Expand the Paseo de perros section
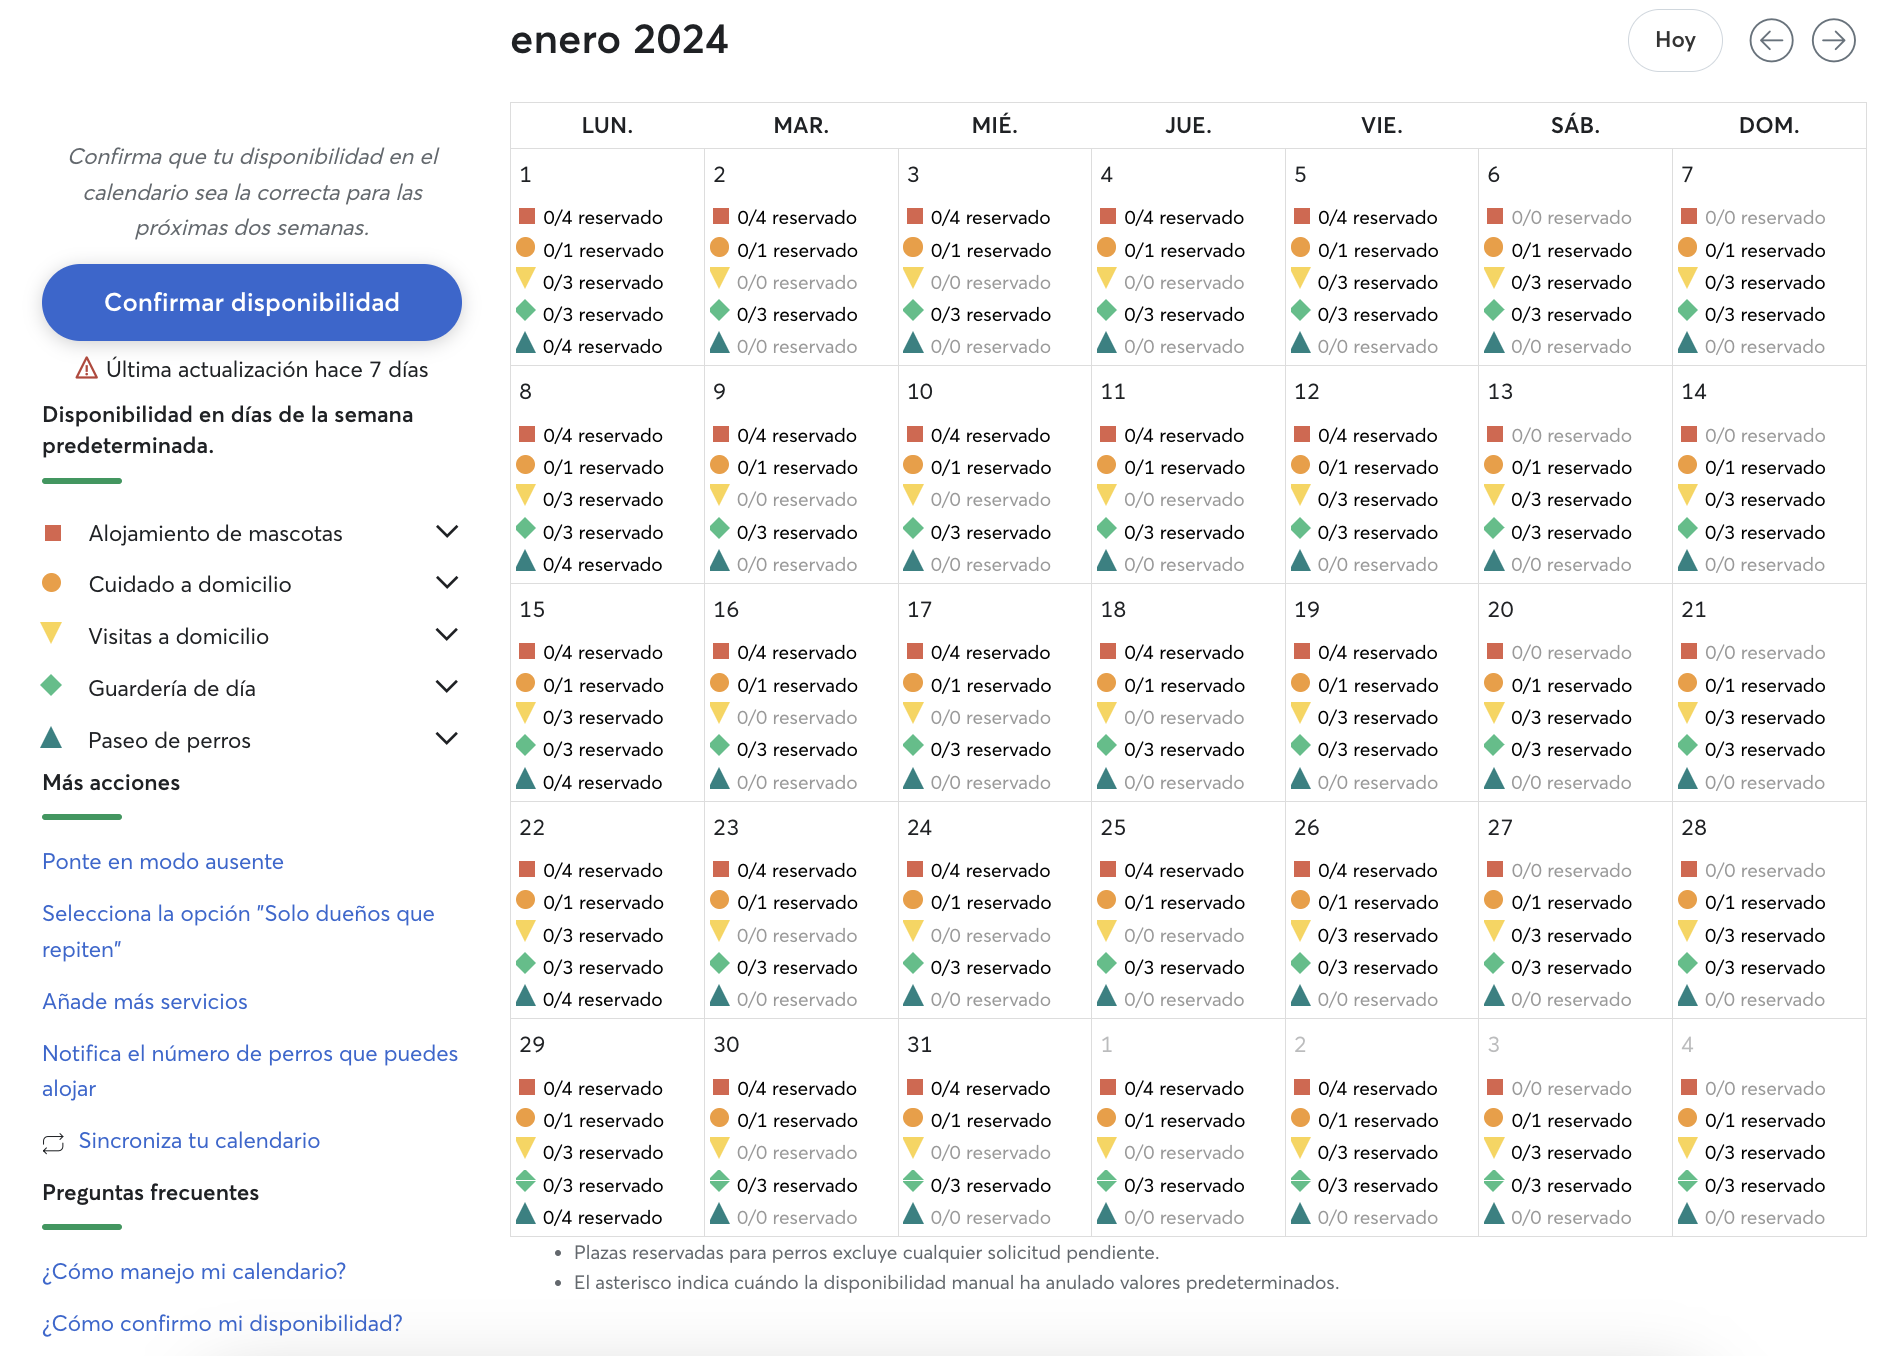Image resolution: width=1882 pixels, height=1356 pixels. coord(447,738)
